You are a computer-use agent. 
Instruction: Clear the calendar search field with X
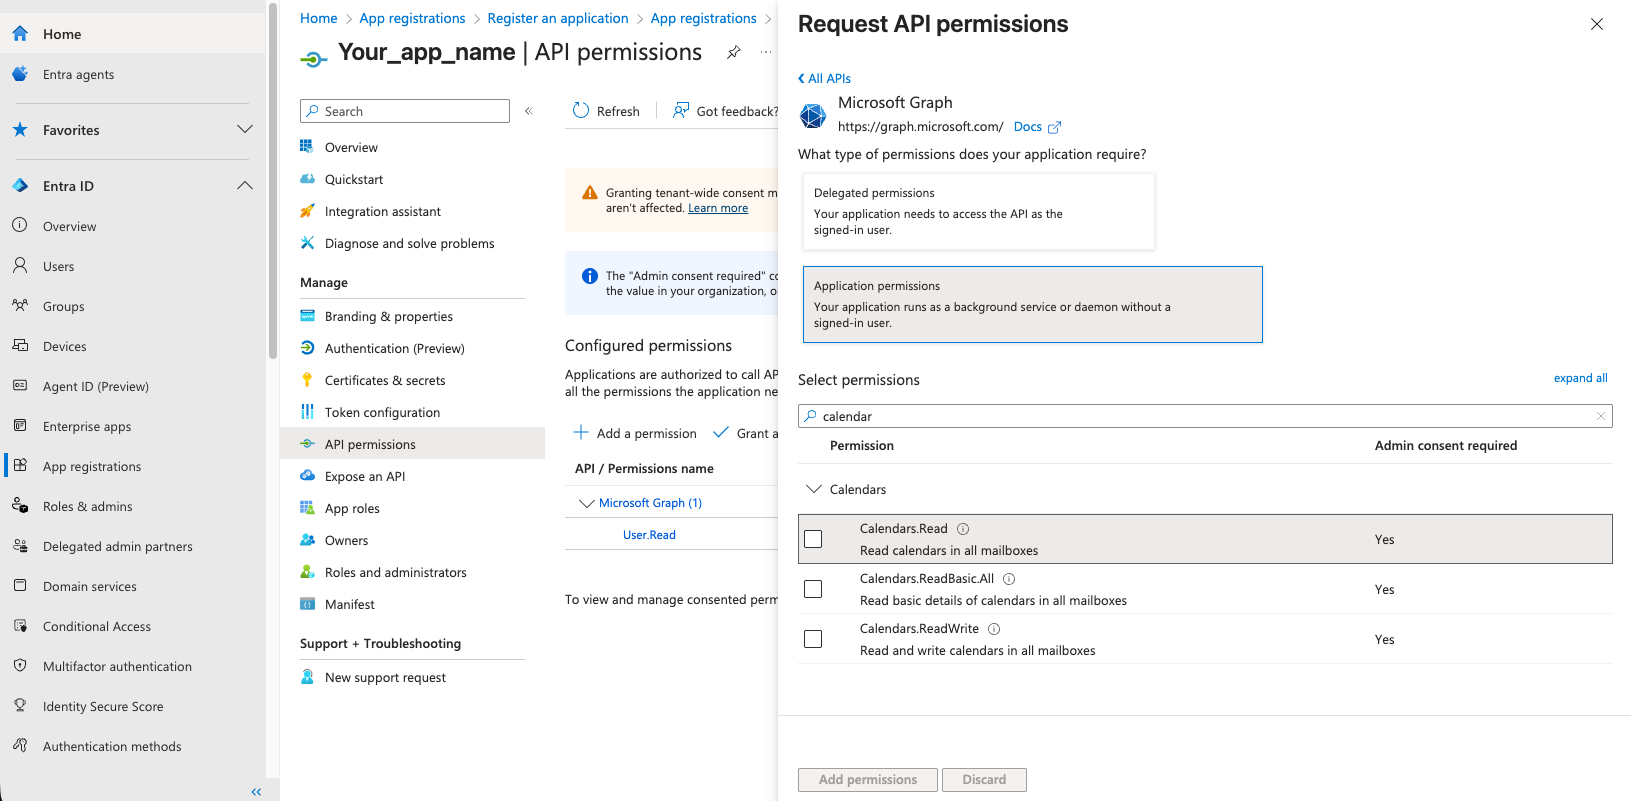coord(1601,416)
